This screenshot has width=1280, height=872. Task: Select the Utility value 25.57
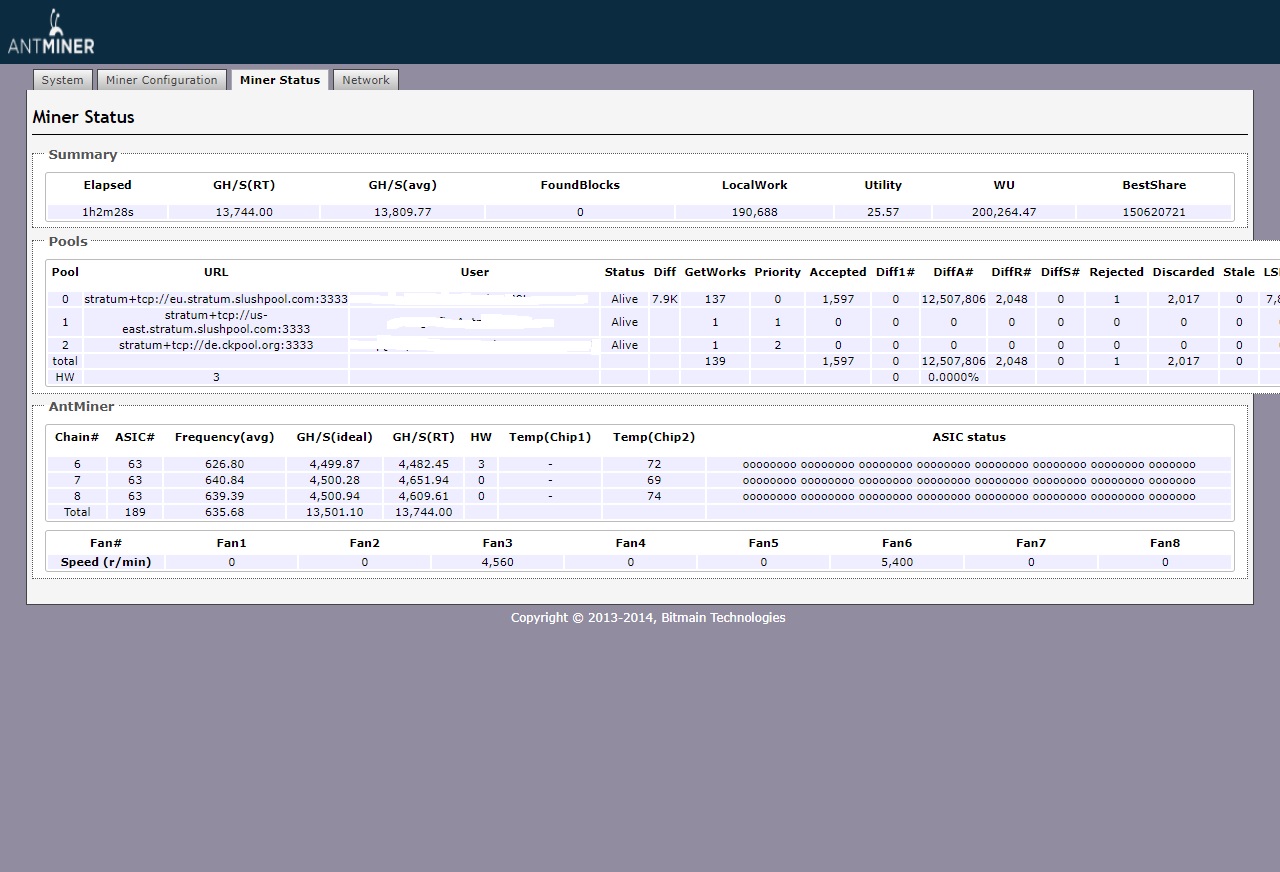[x=883, y=212]
